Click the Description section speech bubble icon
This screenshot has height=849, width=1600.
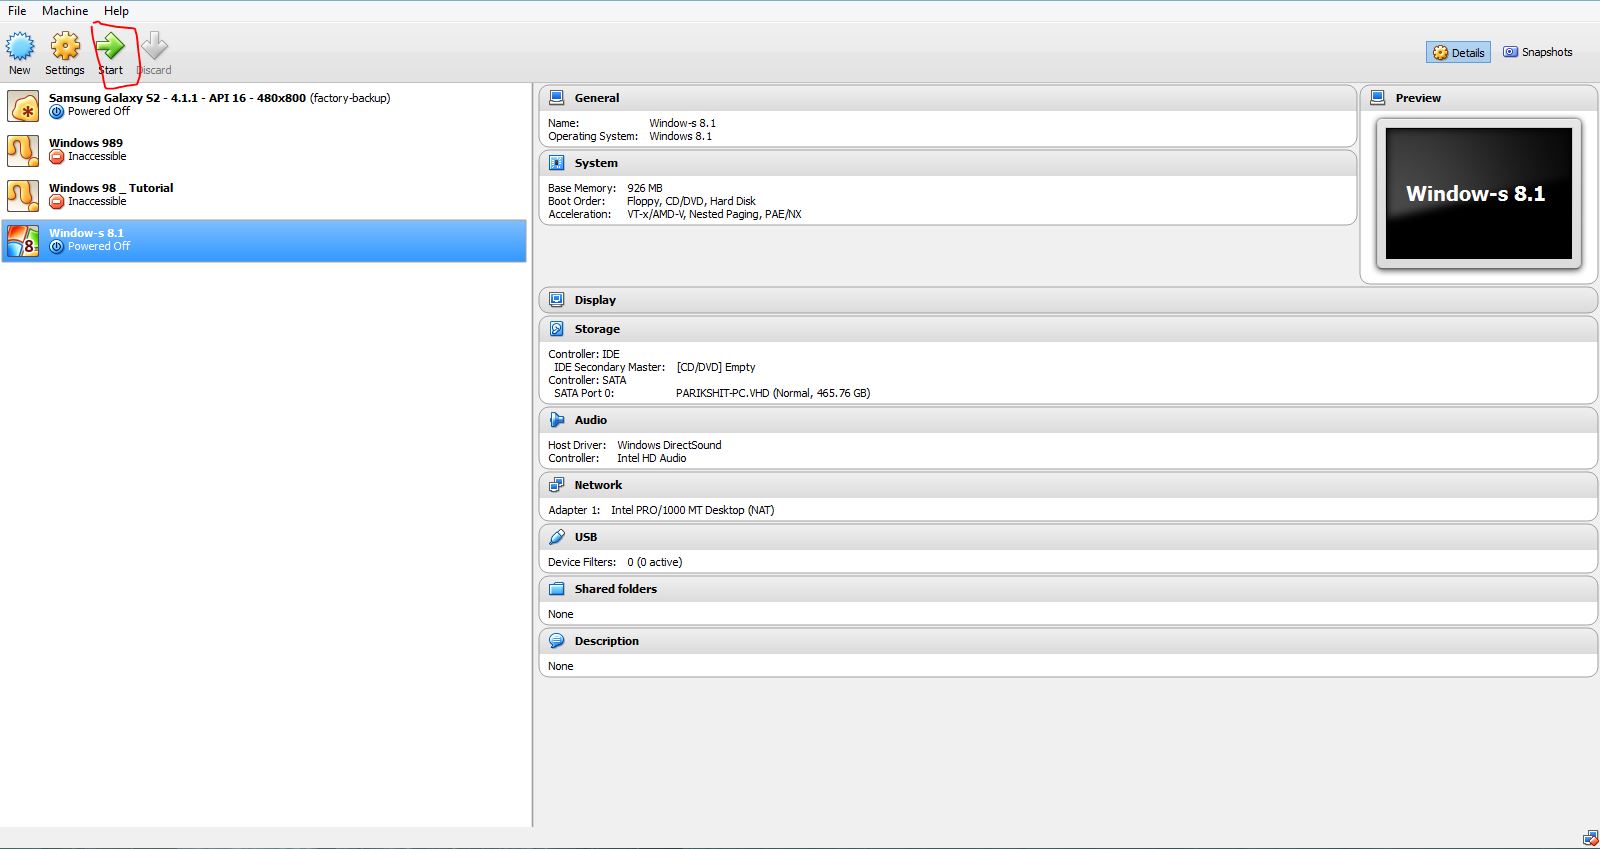point(557,641)
